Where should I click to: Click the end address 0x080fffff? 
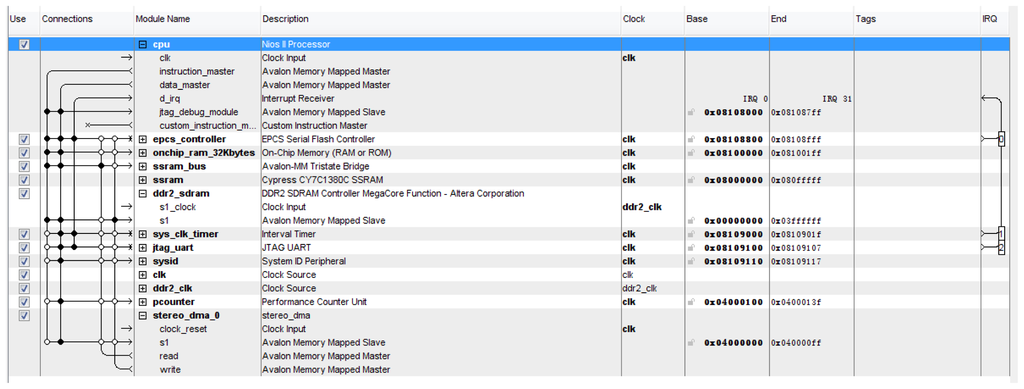coord(795,180)
